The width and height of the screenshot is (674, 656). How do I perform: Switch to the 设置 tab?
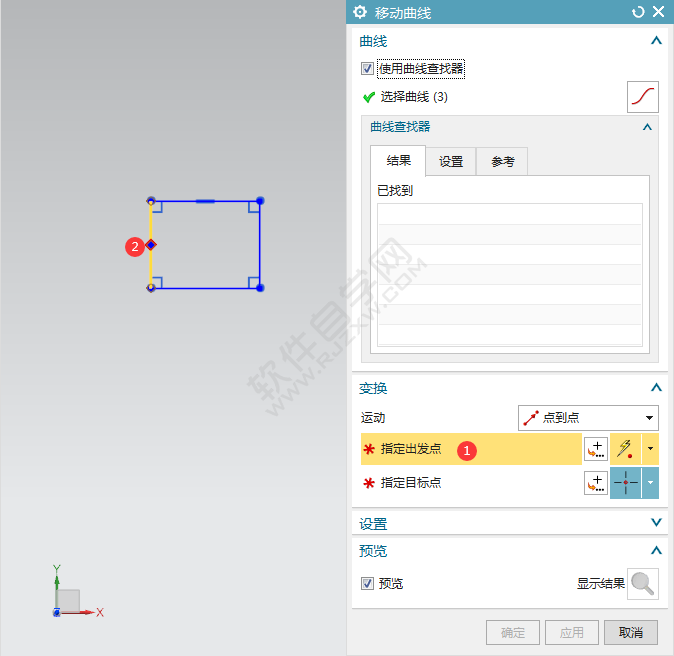point(450,162)
